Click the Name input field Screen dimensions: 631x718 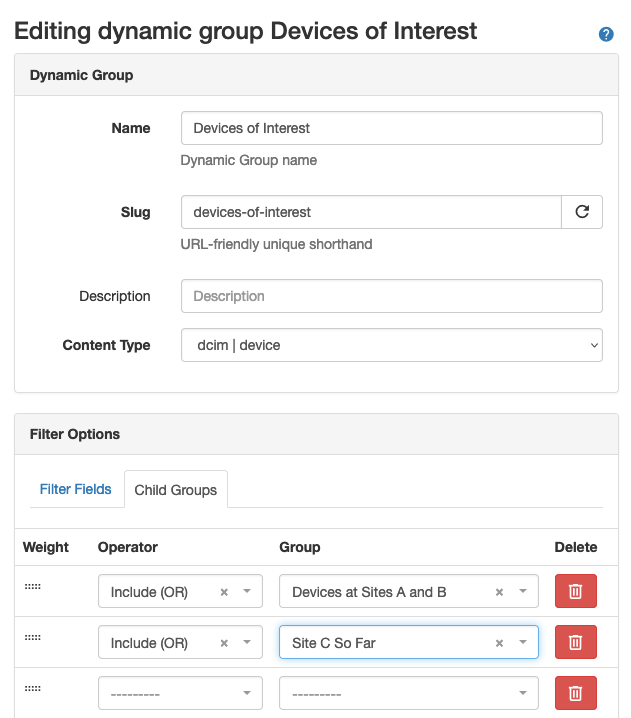(391, 128)
